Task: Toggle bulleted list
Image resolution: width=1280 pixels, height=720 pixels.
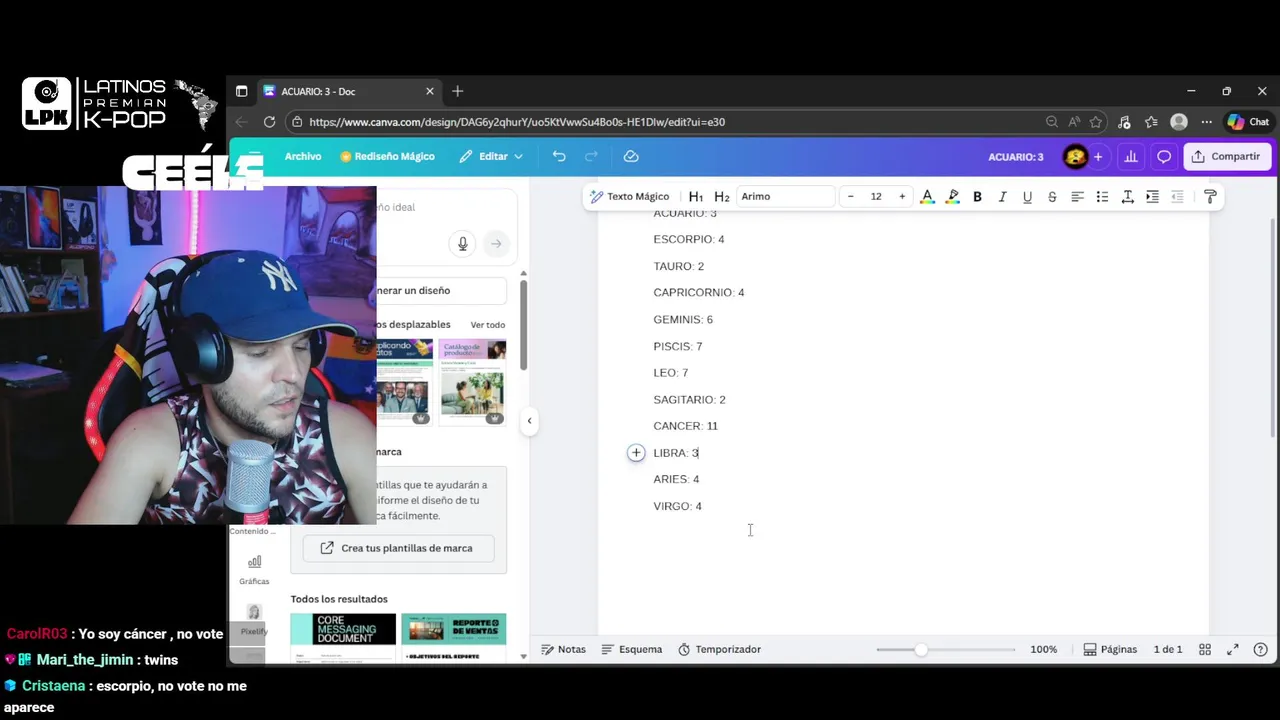Action: [1102, 196]
